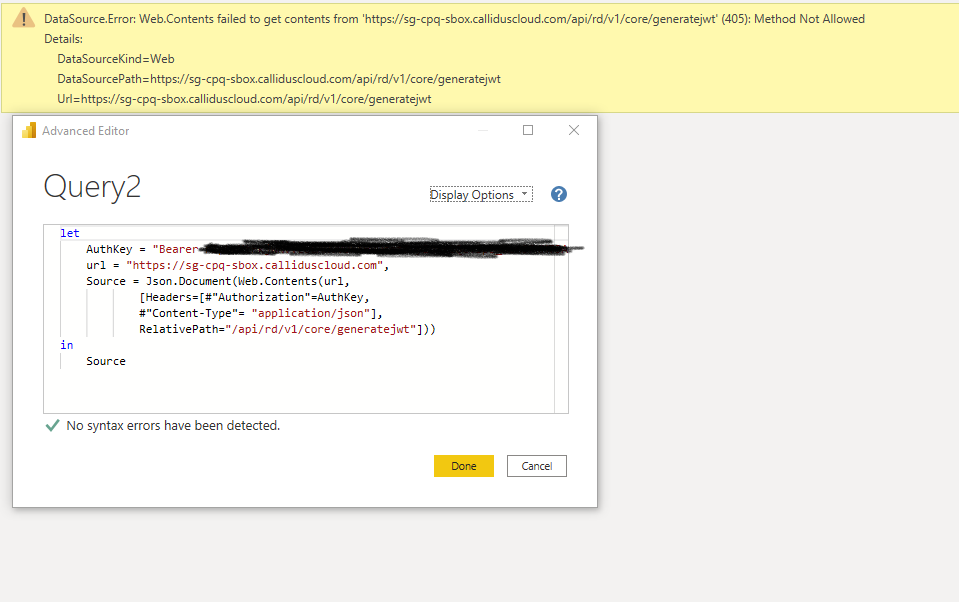Click the DataSource.Error message headline
This screenshot has width=959, height=602.
point(454,19)
